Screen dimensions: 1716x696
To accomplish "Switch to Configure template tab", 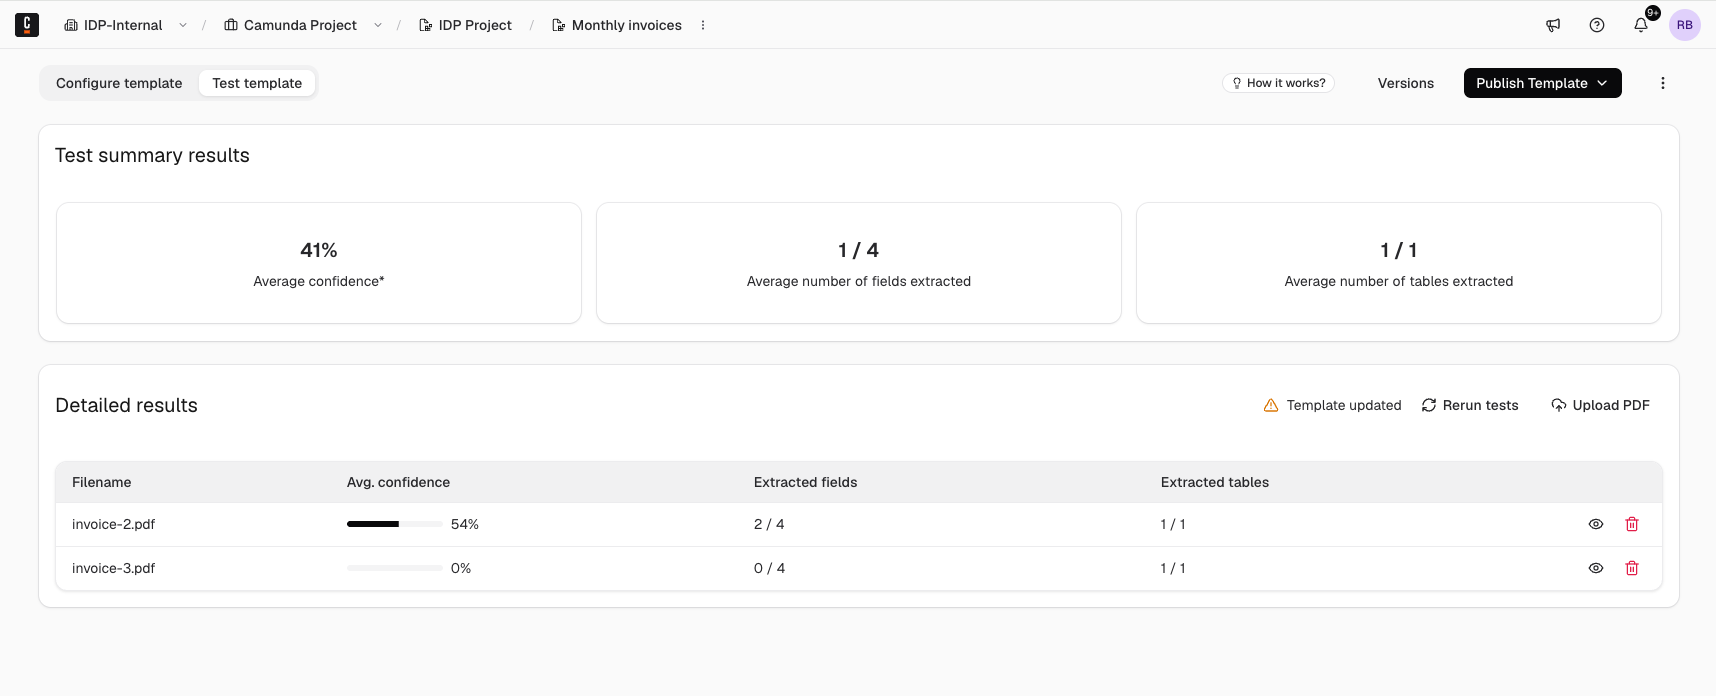I will click(x=119, y=83).
